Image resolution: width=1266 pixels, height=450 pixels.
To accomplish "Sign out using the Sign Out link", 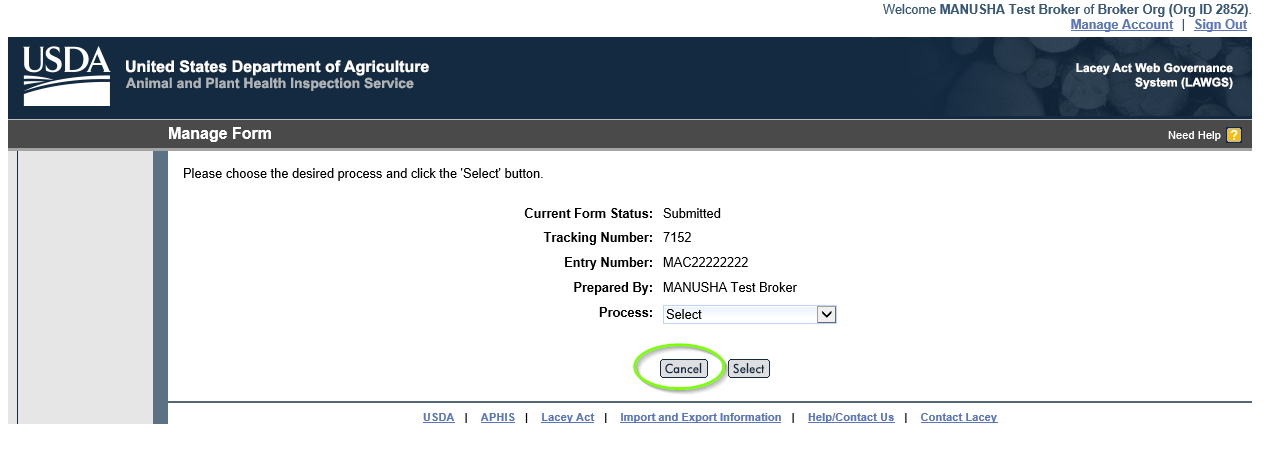I will point(1220,25).
